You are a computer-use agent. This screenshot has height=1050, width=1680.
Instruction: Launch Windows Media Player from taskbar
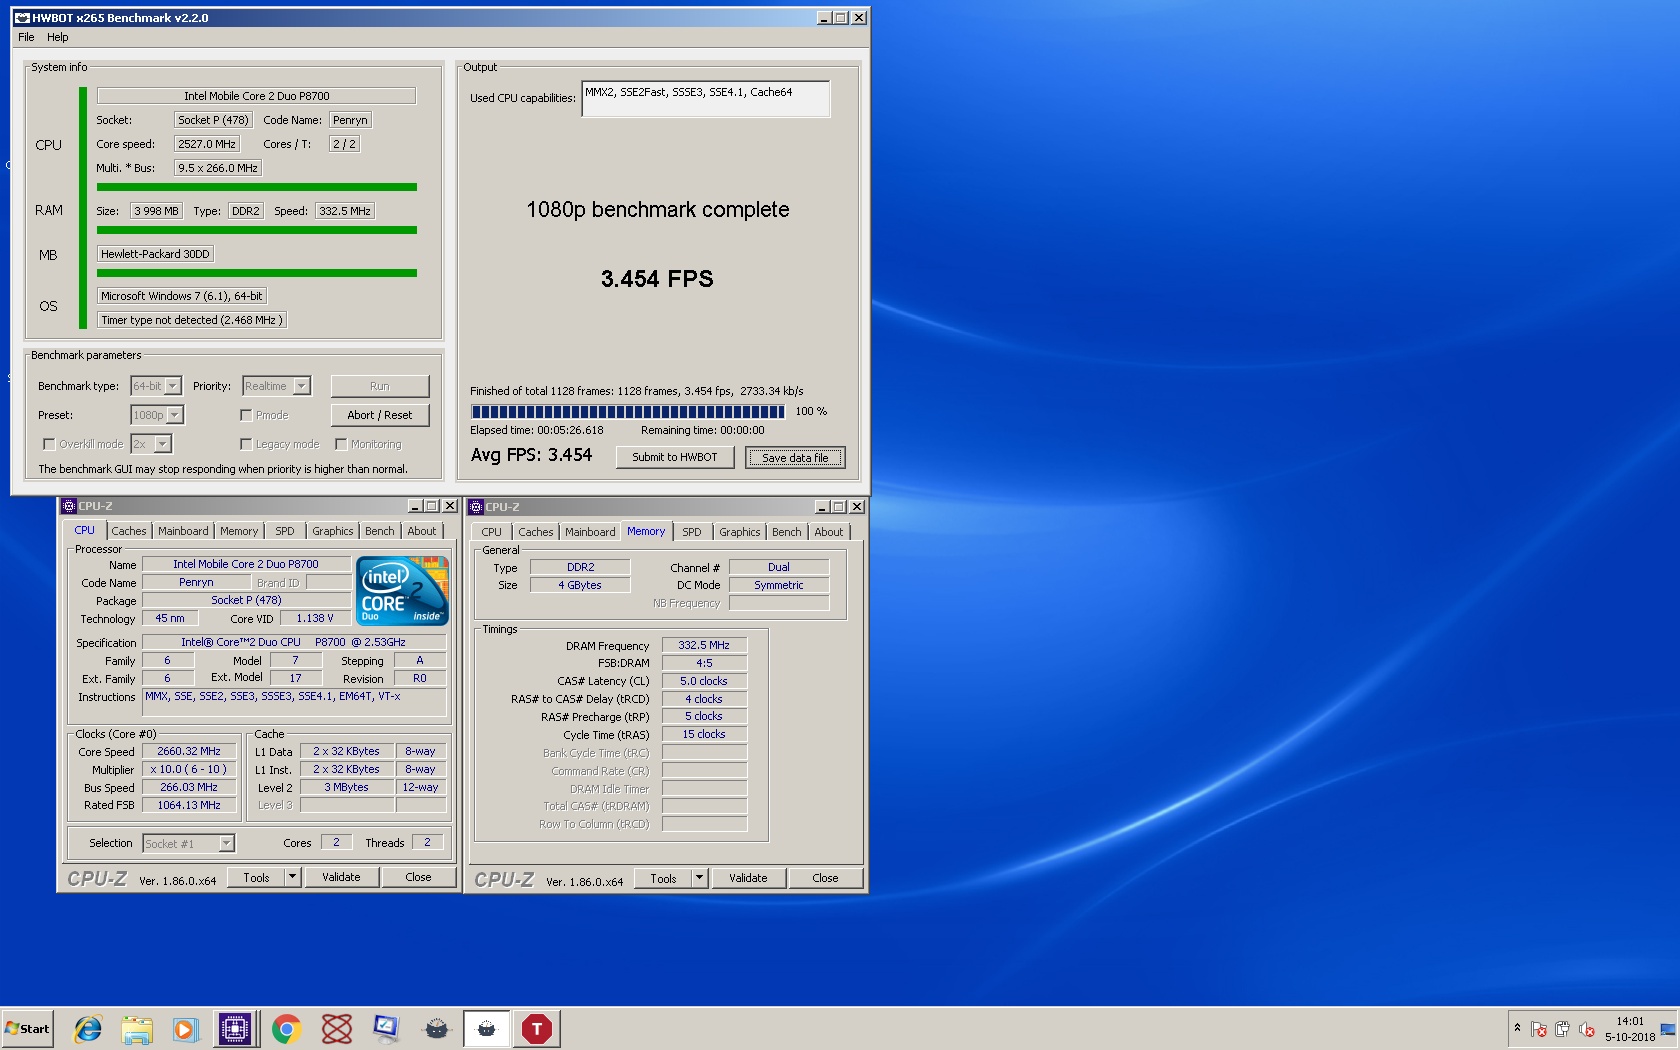pos(185,1028)
